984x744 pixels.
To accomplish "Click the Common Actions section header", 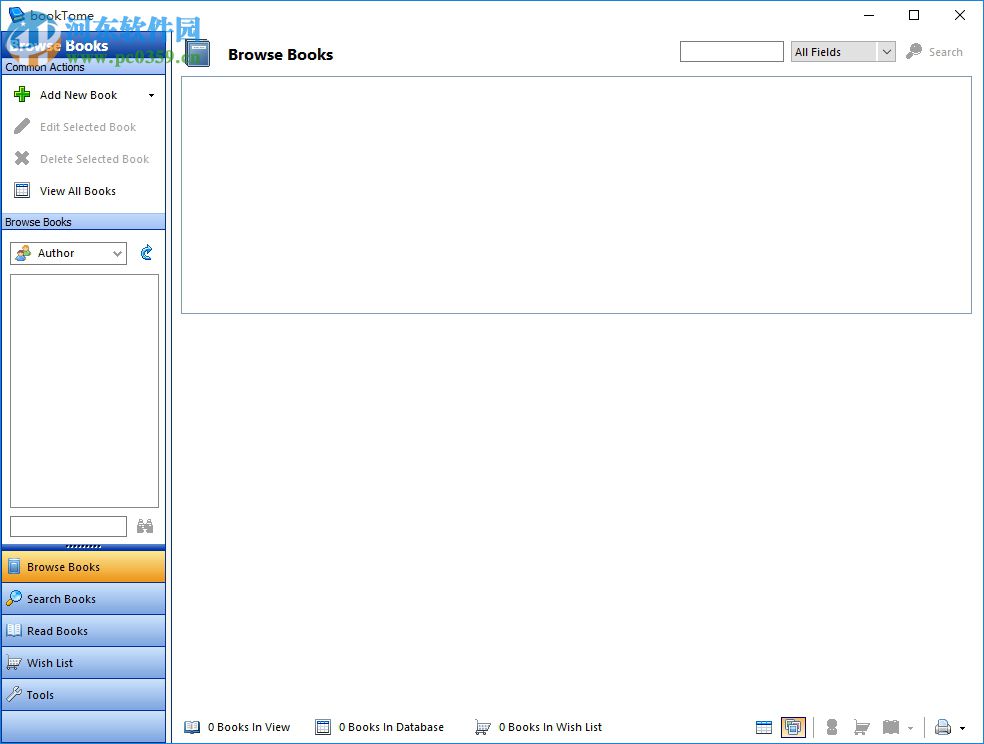I will (83, 67).
